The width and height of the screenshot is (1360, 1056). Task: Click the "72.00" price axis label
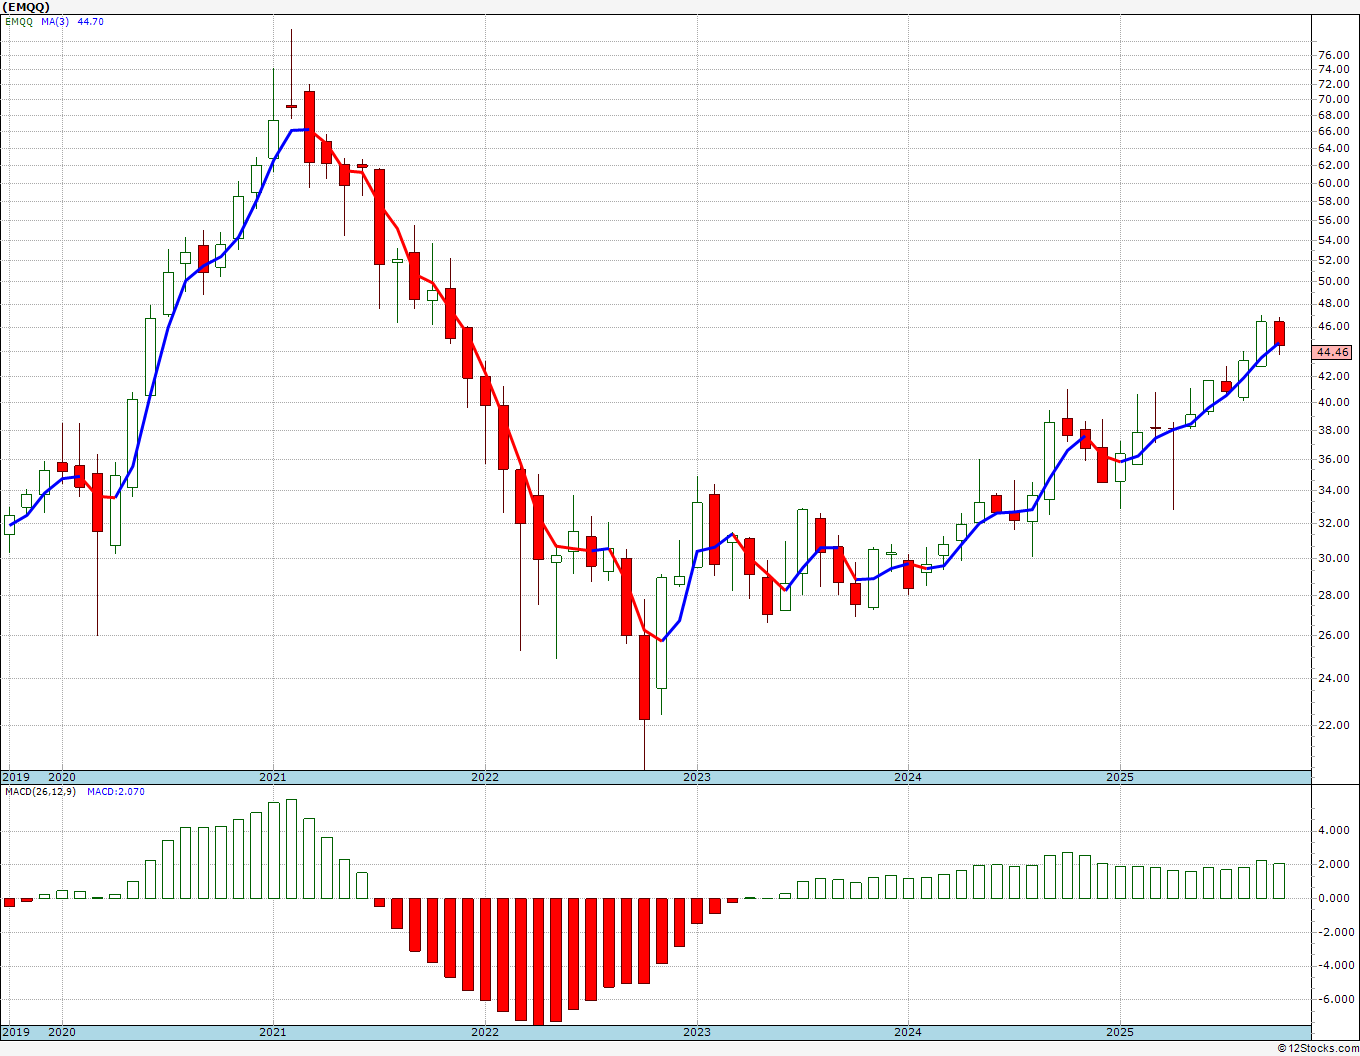coord(1334,84)
